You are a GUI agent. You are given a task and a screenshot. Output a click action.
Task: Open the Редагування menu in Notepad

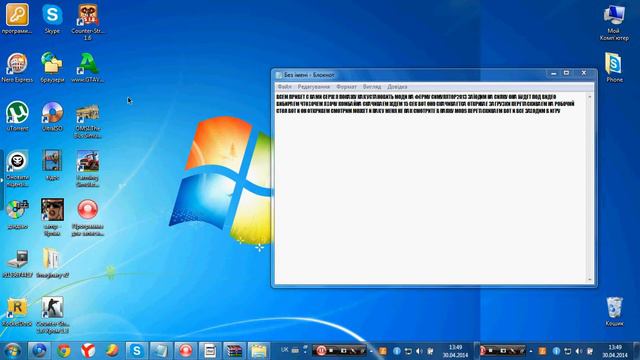click(x=313, y=87)
